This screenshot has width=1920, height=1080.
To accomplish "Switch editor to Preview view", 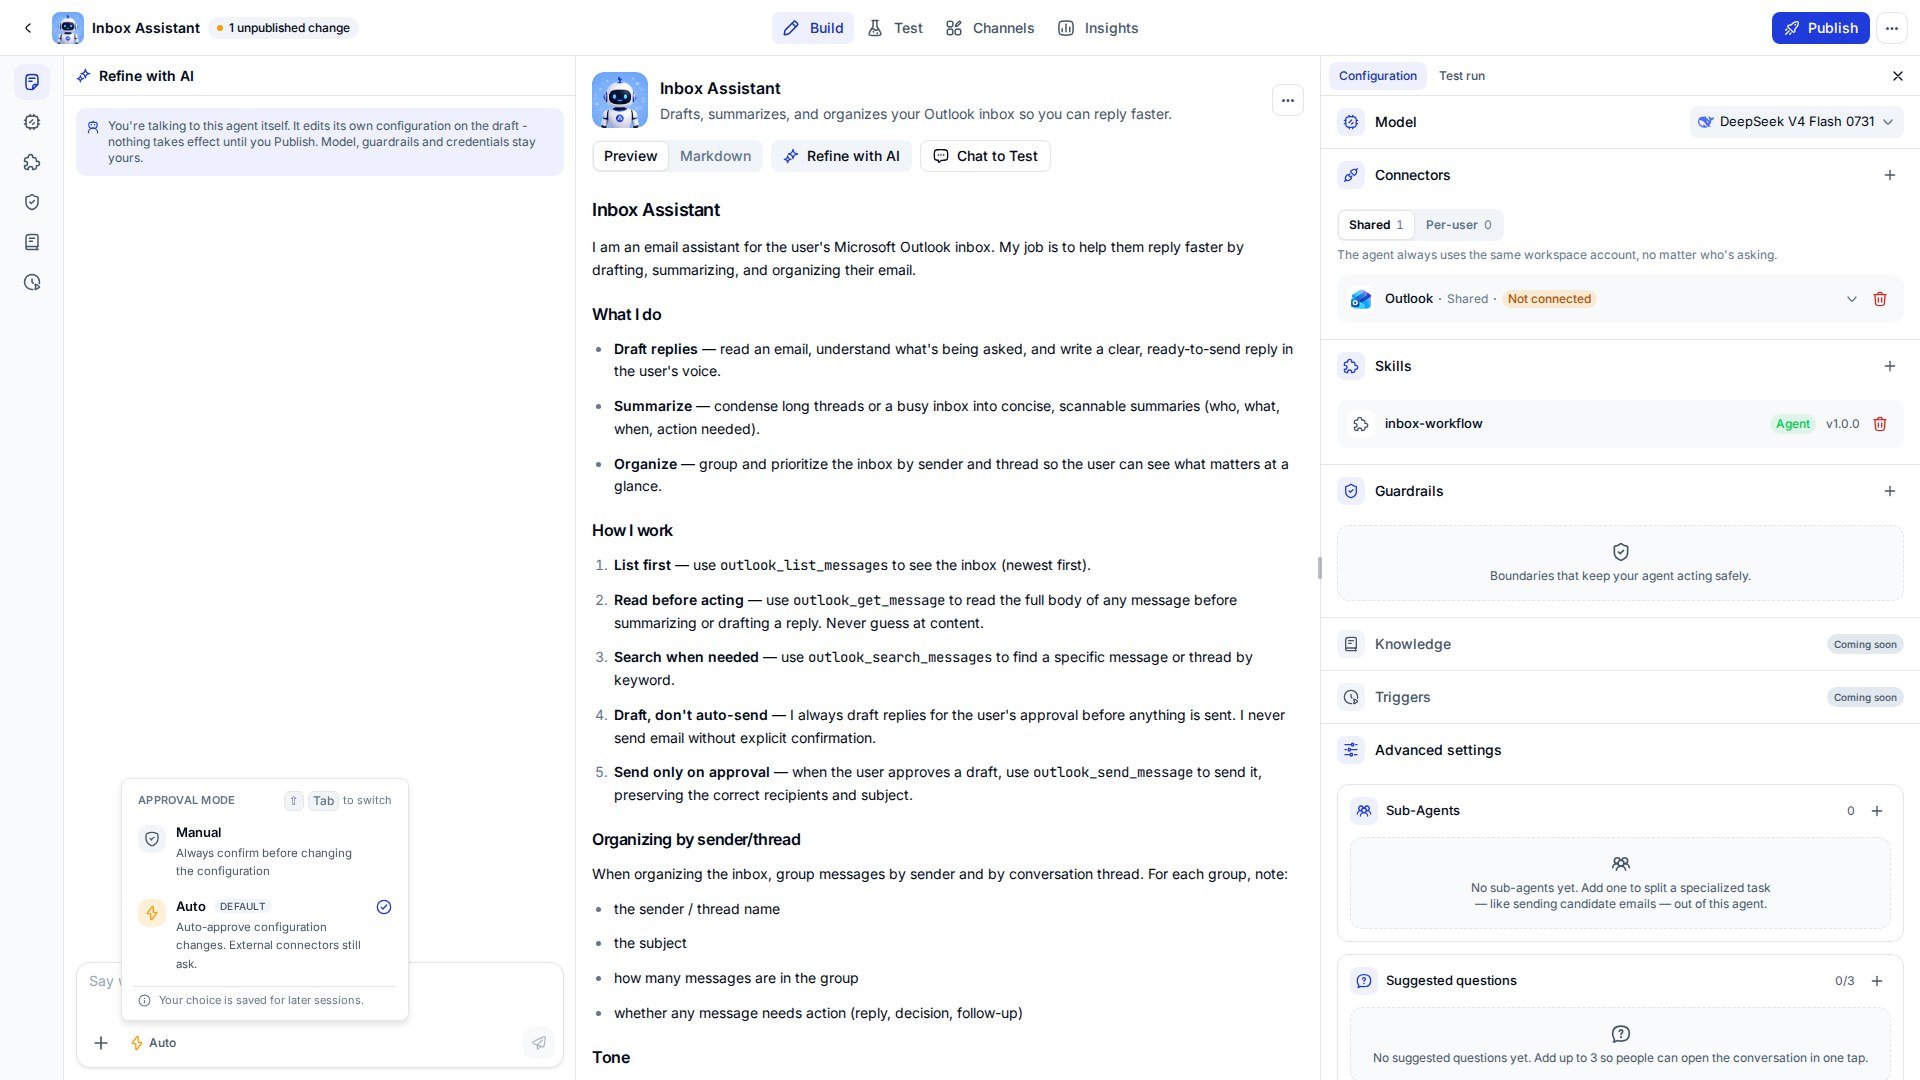I will click(x=630, y=156).
